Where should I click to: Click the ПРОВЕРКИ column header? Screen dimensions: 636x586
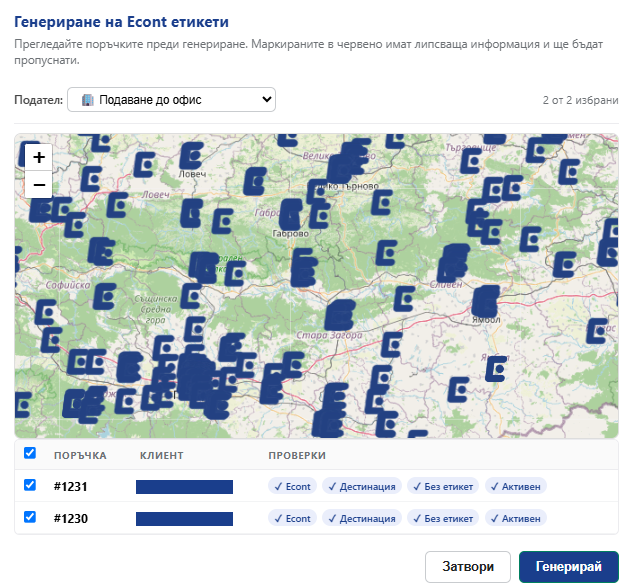point(297,455)
